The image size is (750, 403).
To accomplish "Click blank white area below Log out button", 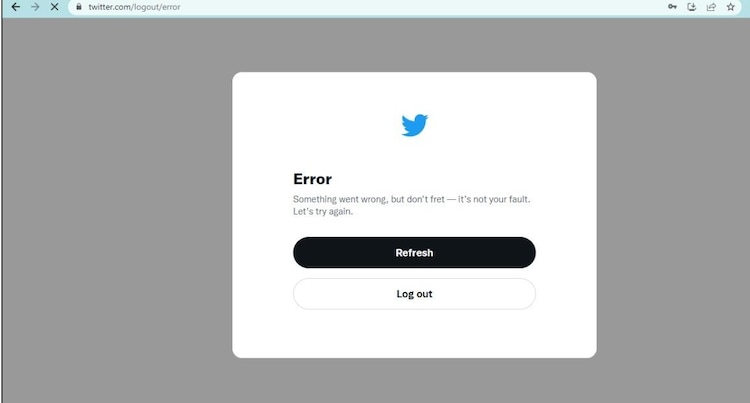I will [414, 334].
